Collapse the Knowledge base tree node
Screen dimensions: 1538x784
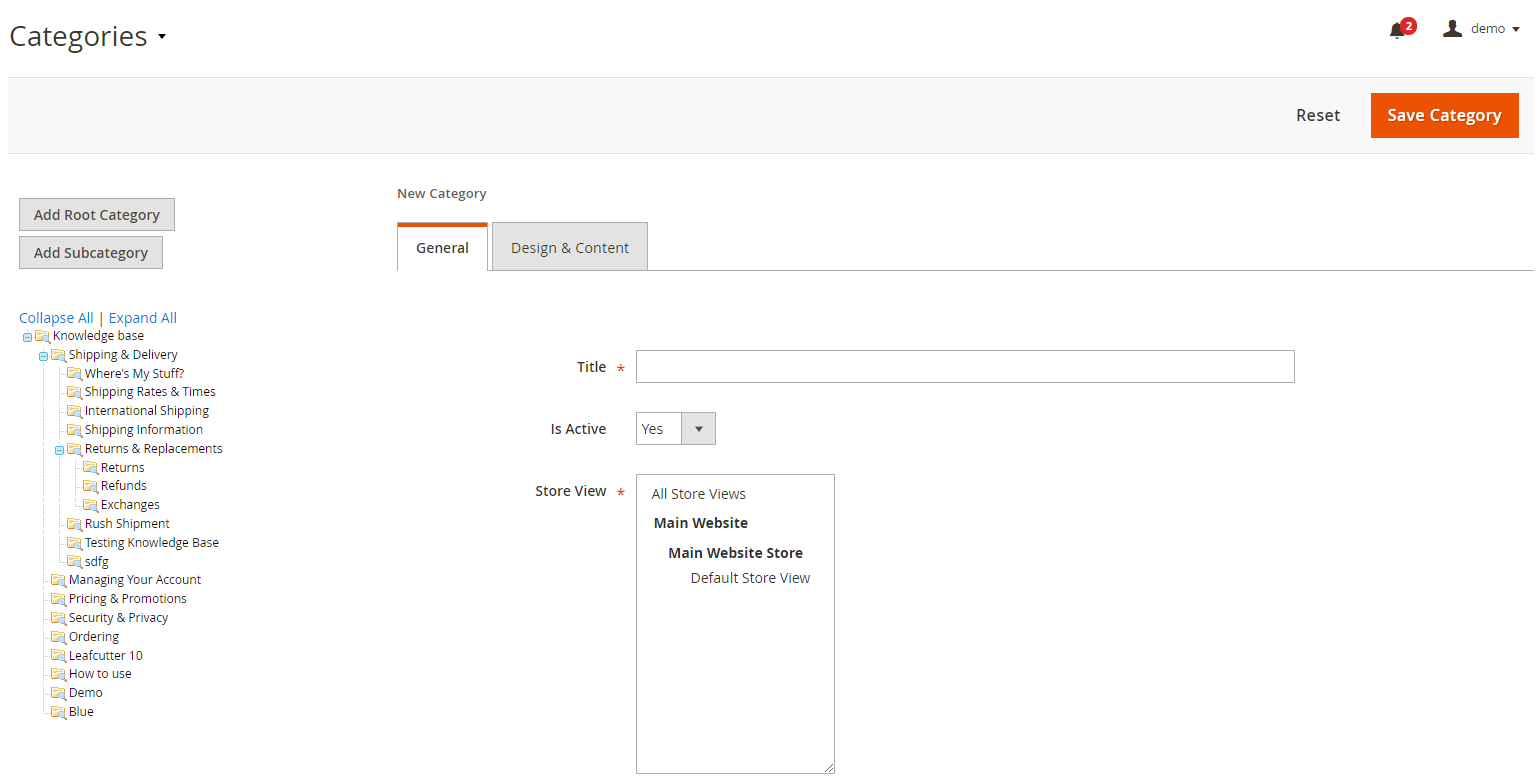coord(27,337)
